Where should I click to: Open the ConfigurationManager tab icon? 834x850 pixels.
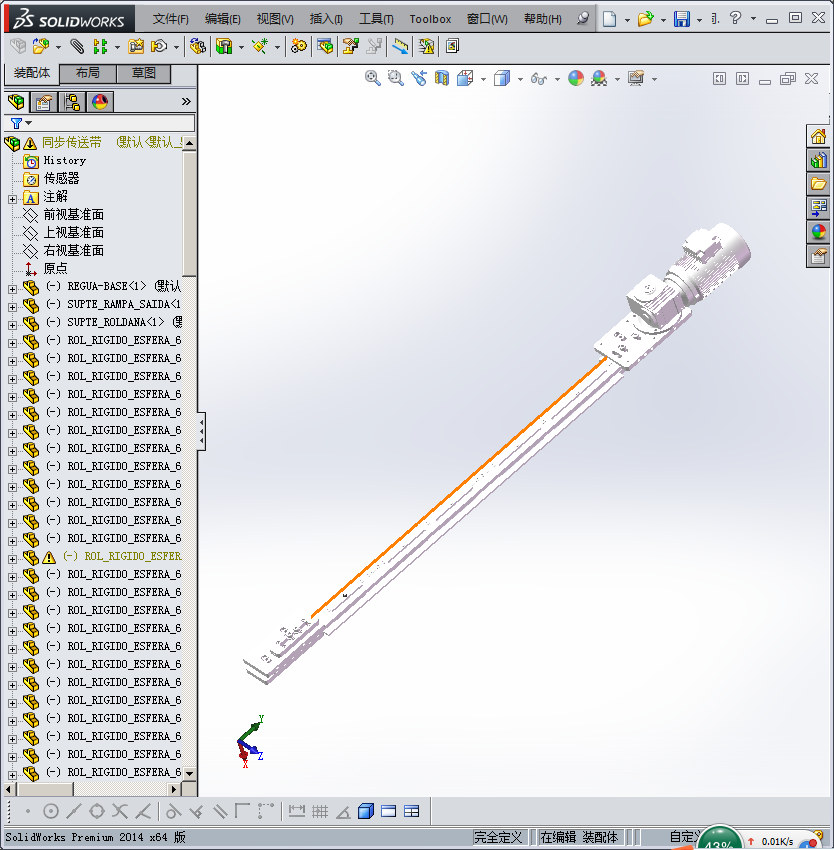72,101
